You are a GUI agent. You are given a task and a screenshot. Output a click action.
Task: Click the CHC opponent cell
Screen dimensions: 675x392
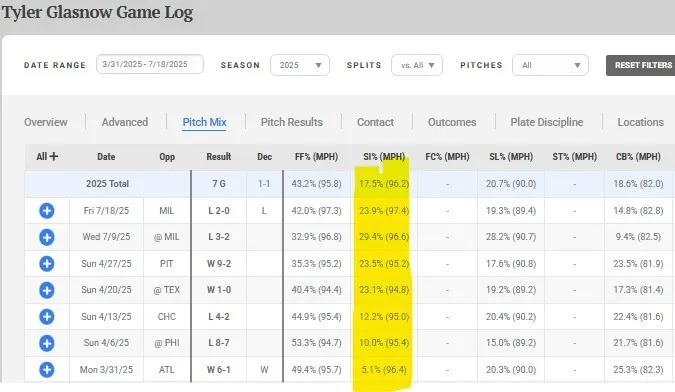click(x=167, y=317)
